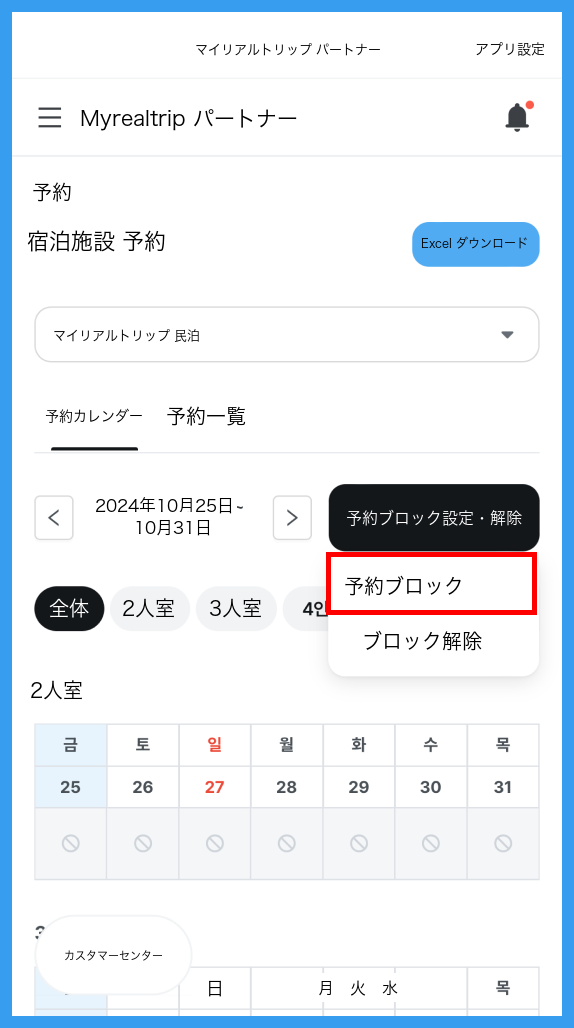Toggle the 予約ブロック設定・解除 dropdown button
This screenshot has height=1028, width=574.
pos(434,518)
